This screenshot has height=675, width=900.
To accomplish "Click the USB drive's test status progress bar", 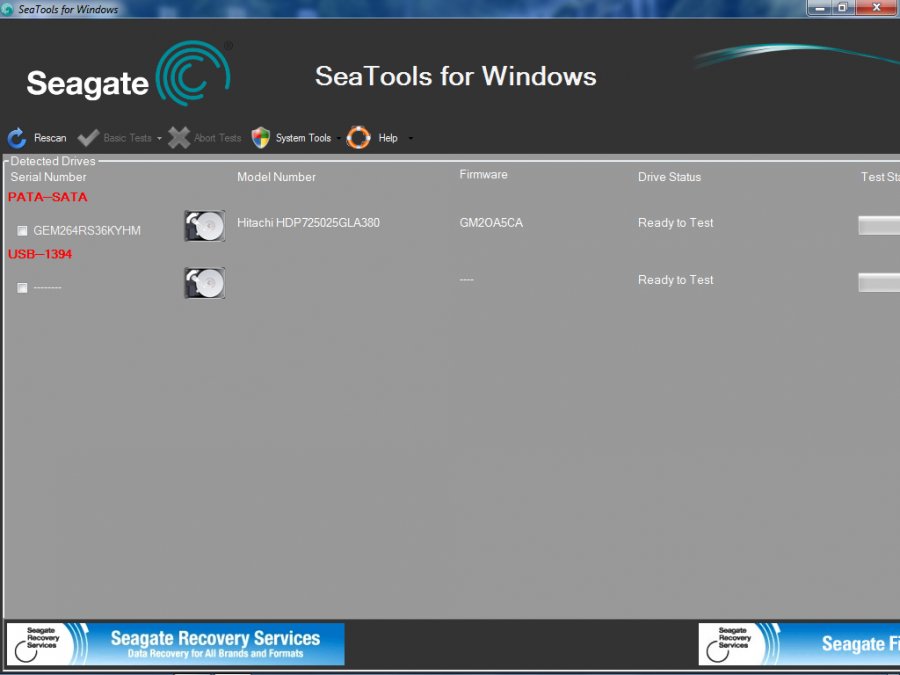I will [x=879, y=282].
